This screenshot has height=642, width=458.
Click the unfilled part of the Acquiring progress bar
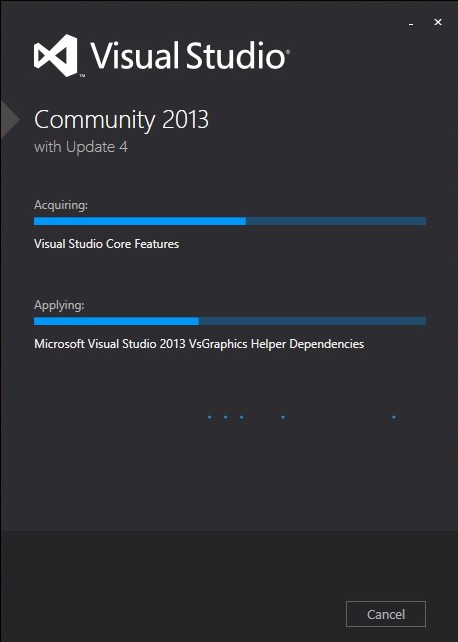pyautogui.click(x=336, y=221)
